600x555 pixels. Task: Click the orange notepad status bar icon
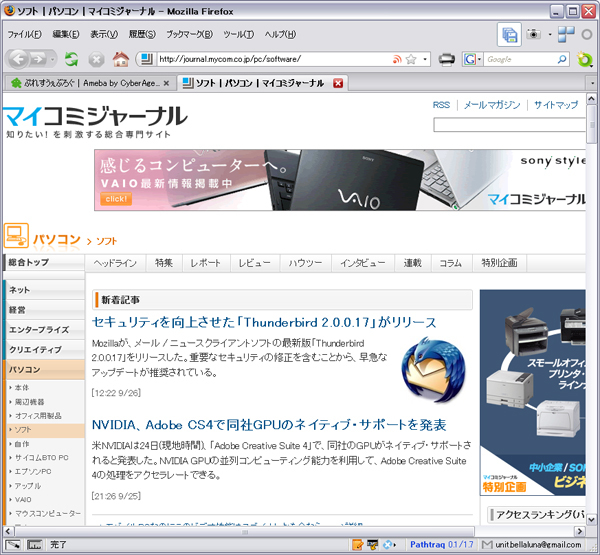click(357, 544)
